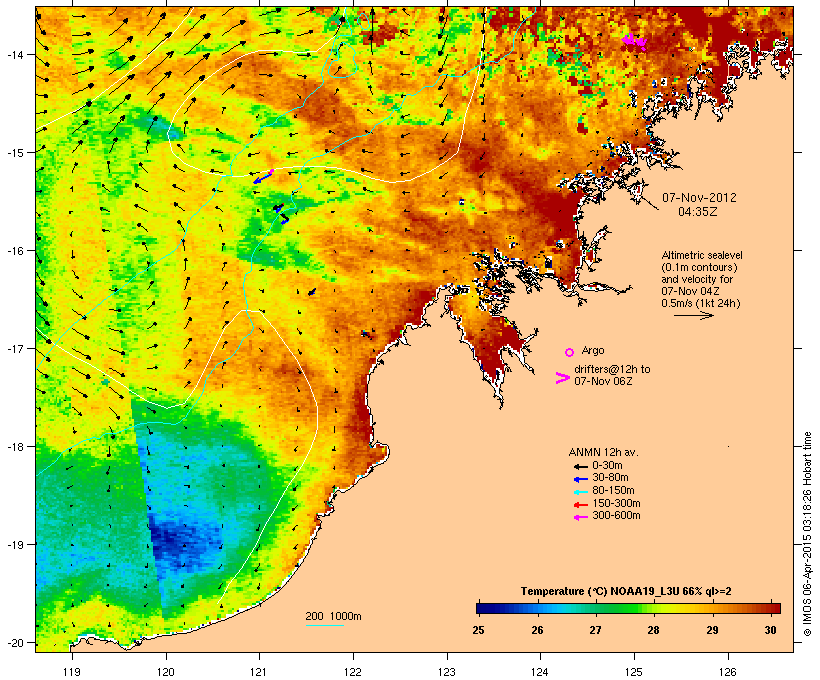Click the latitude axis label -16

pyautogui.click(x=15, y=251)
